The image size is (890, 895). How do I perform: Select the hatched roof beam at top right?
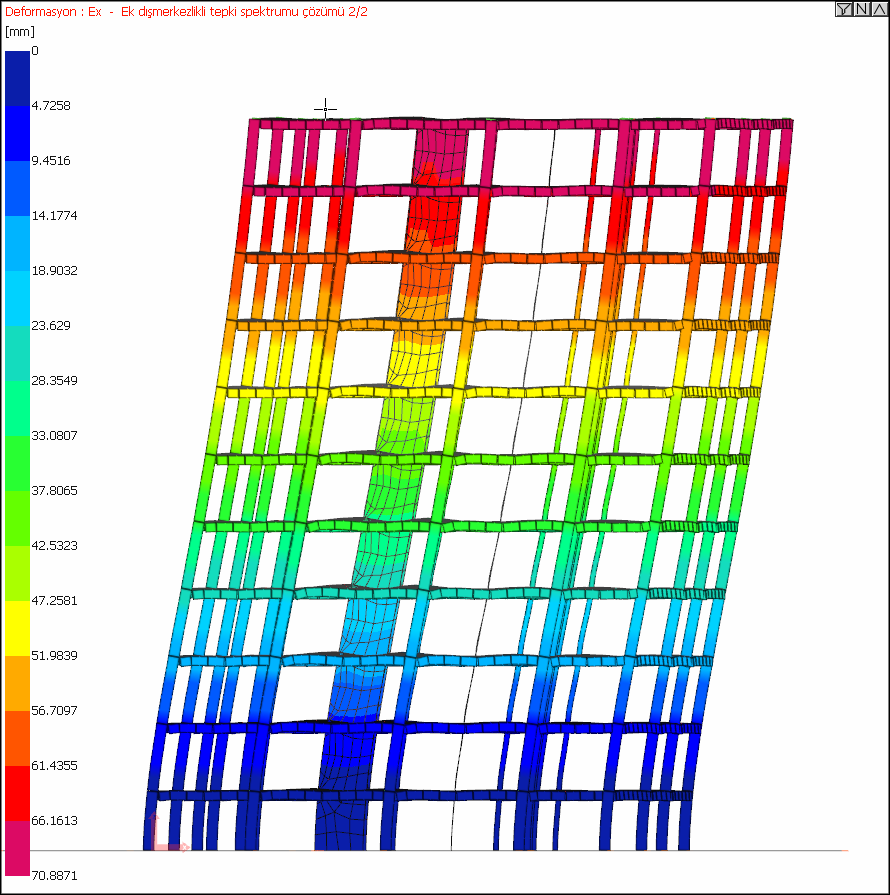click(x=754, y=124)
